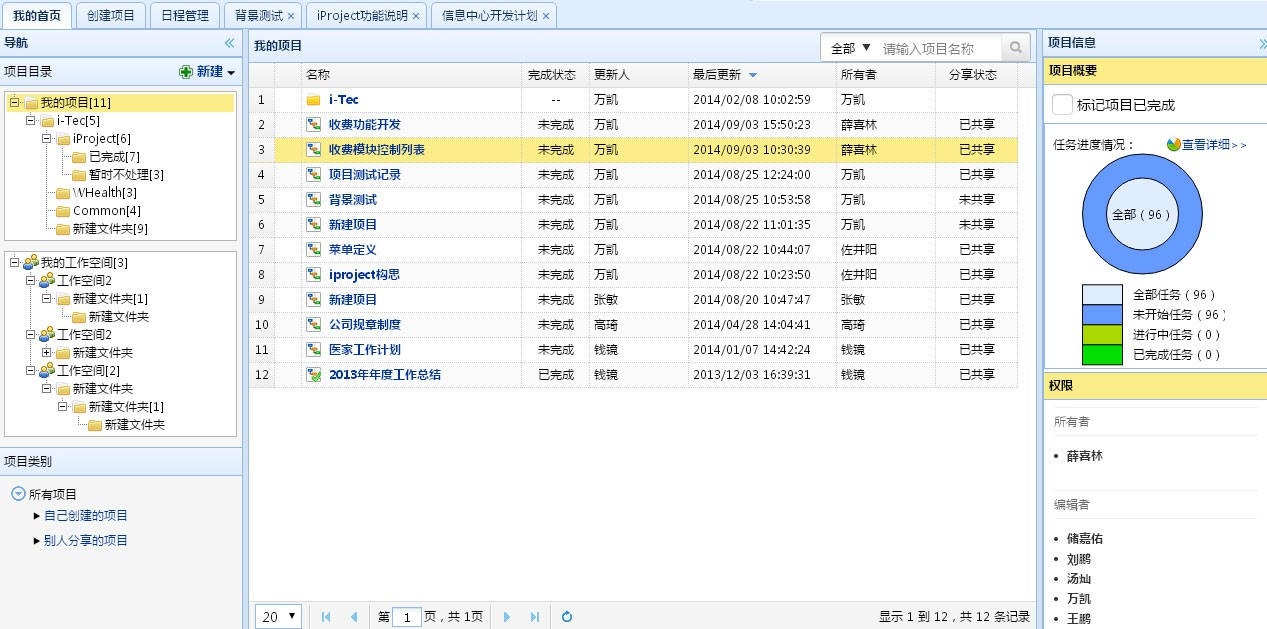
Task: Collapse the iProject[6] tree node
Action: [46, 139]
